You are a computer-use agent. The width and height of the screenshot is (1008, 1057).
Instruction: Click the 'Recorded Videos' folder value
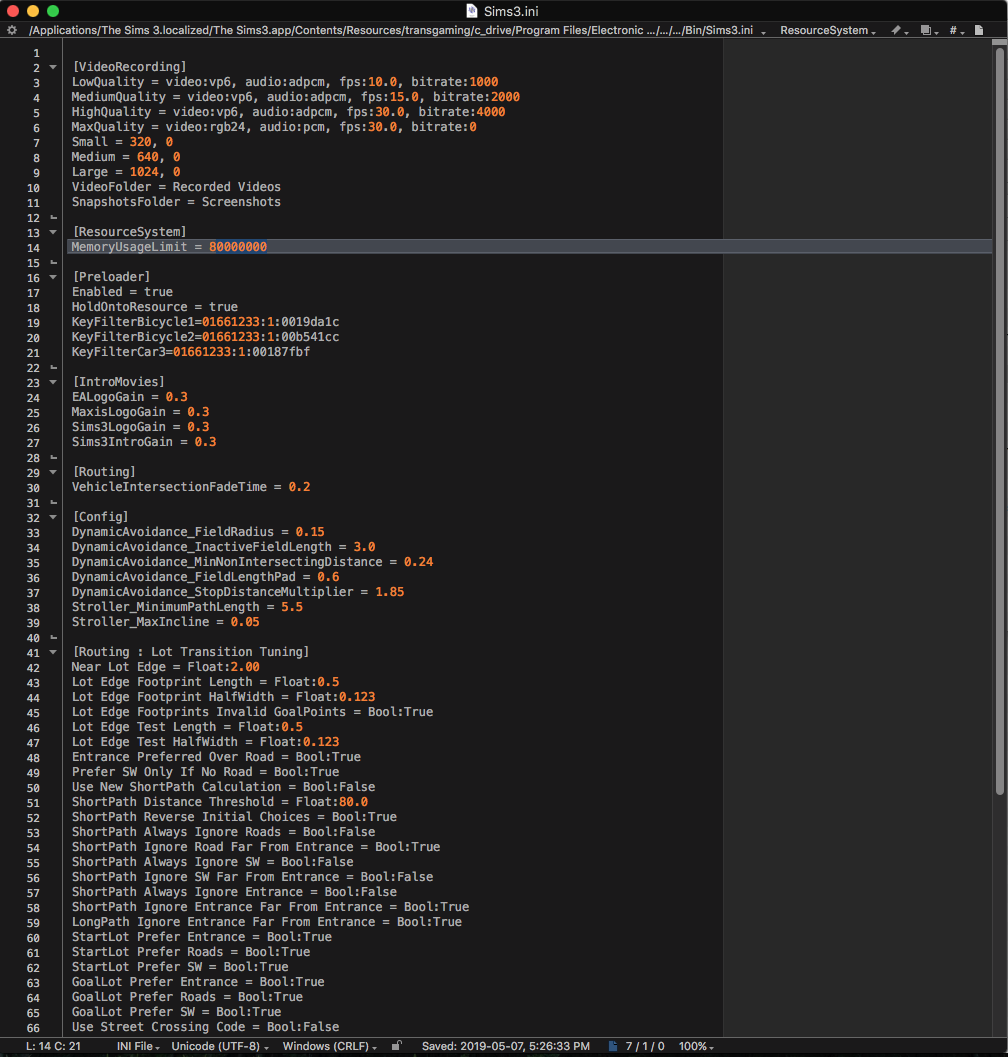click(x=227, y=187)
